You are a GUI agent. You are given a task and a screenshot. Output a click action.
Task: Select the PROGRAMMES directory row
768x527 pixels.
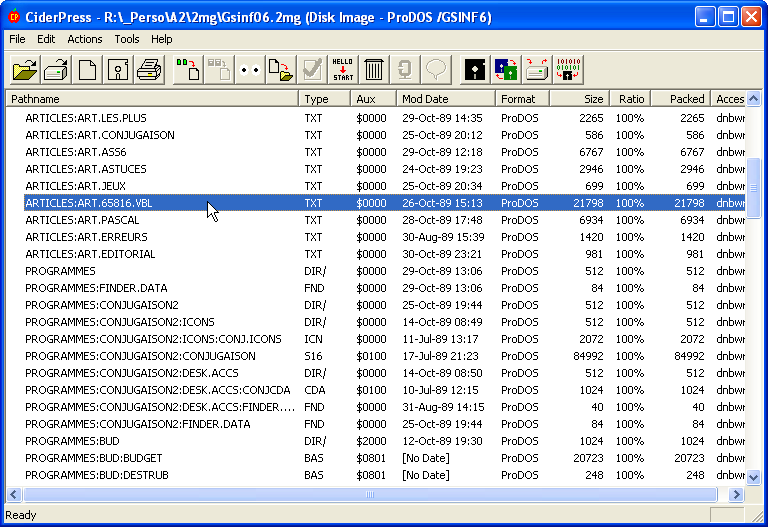[384, 271]
